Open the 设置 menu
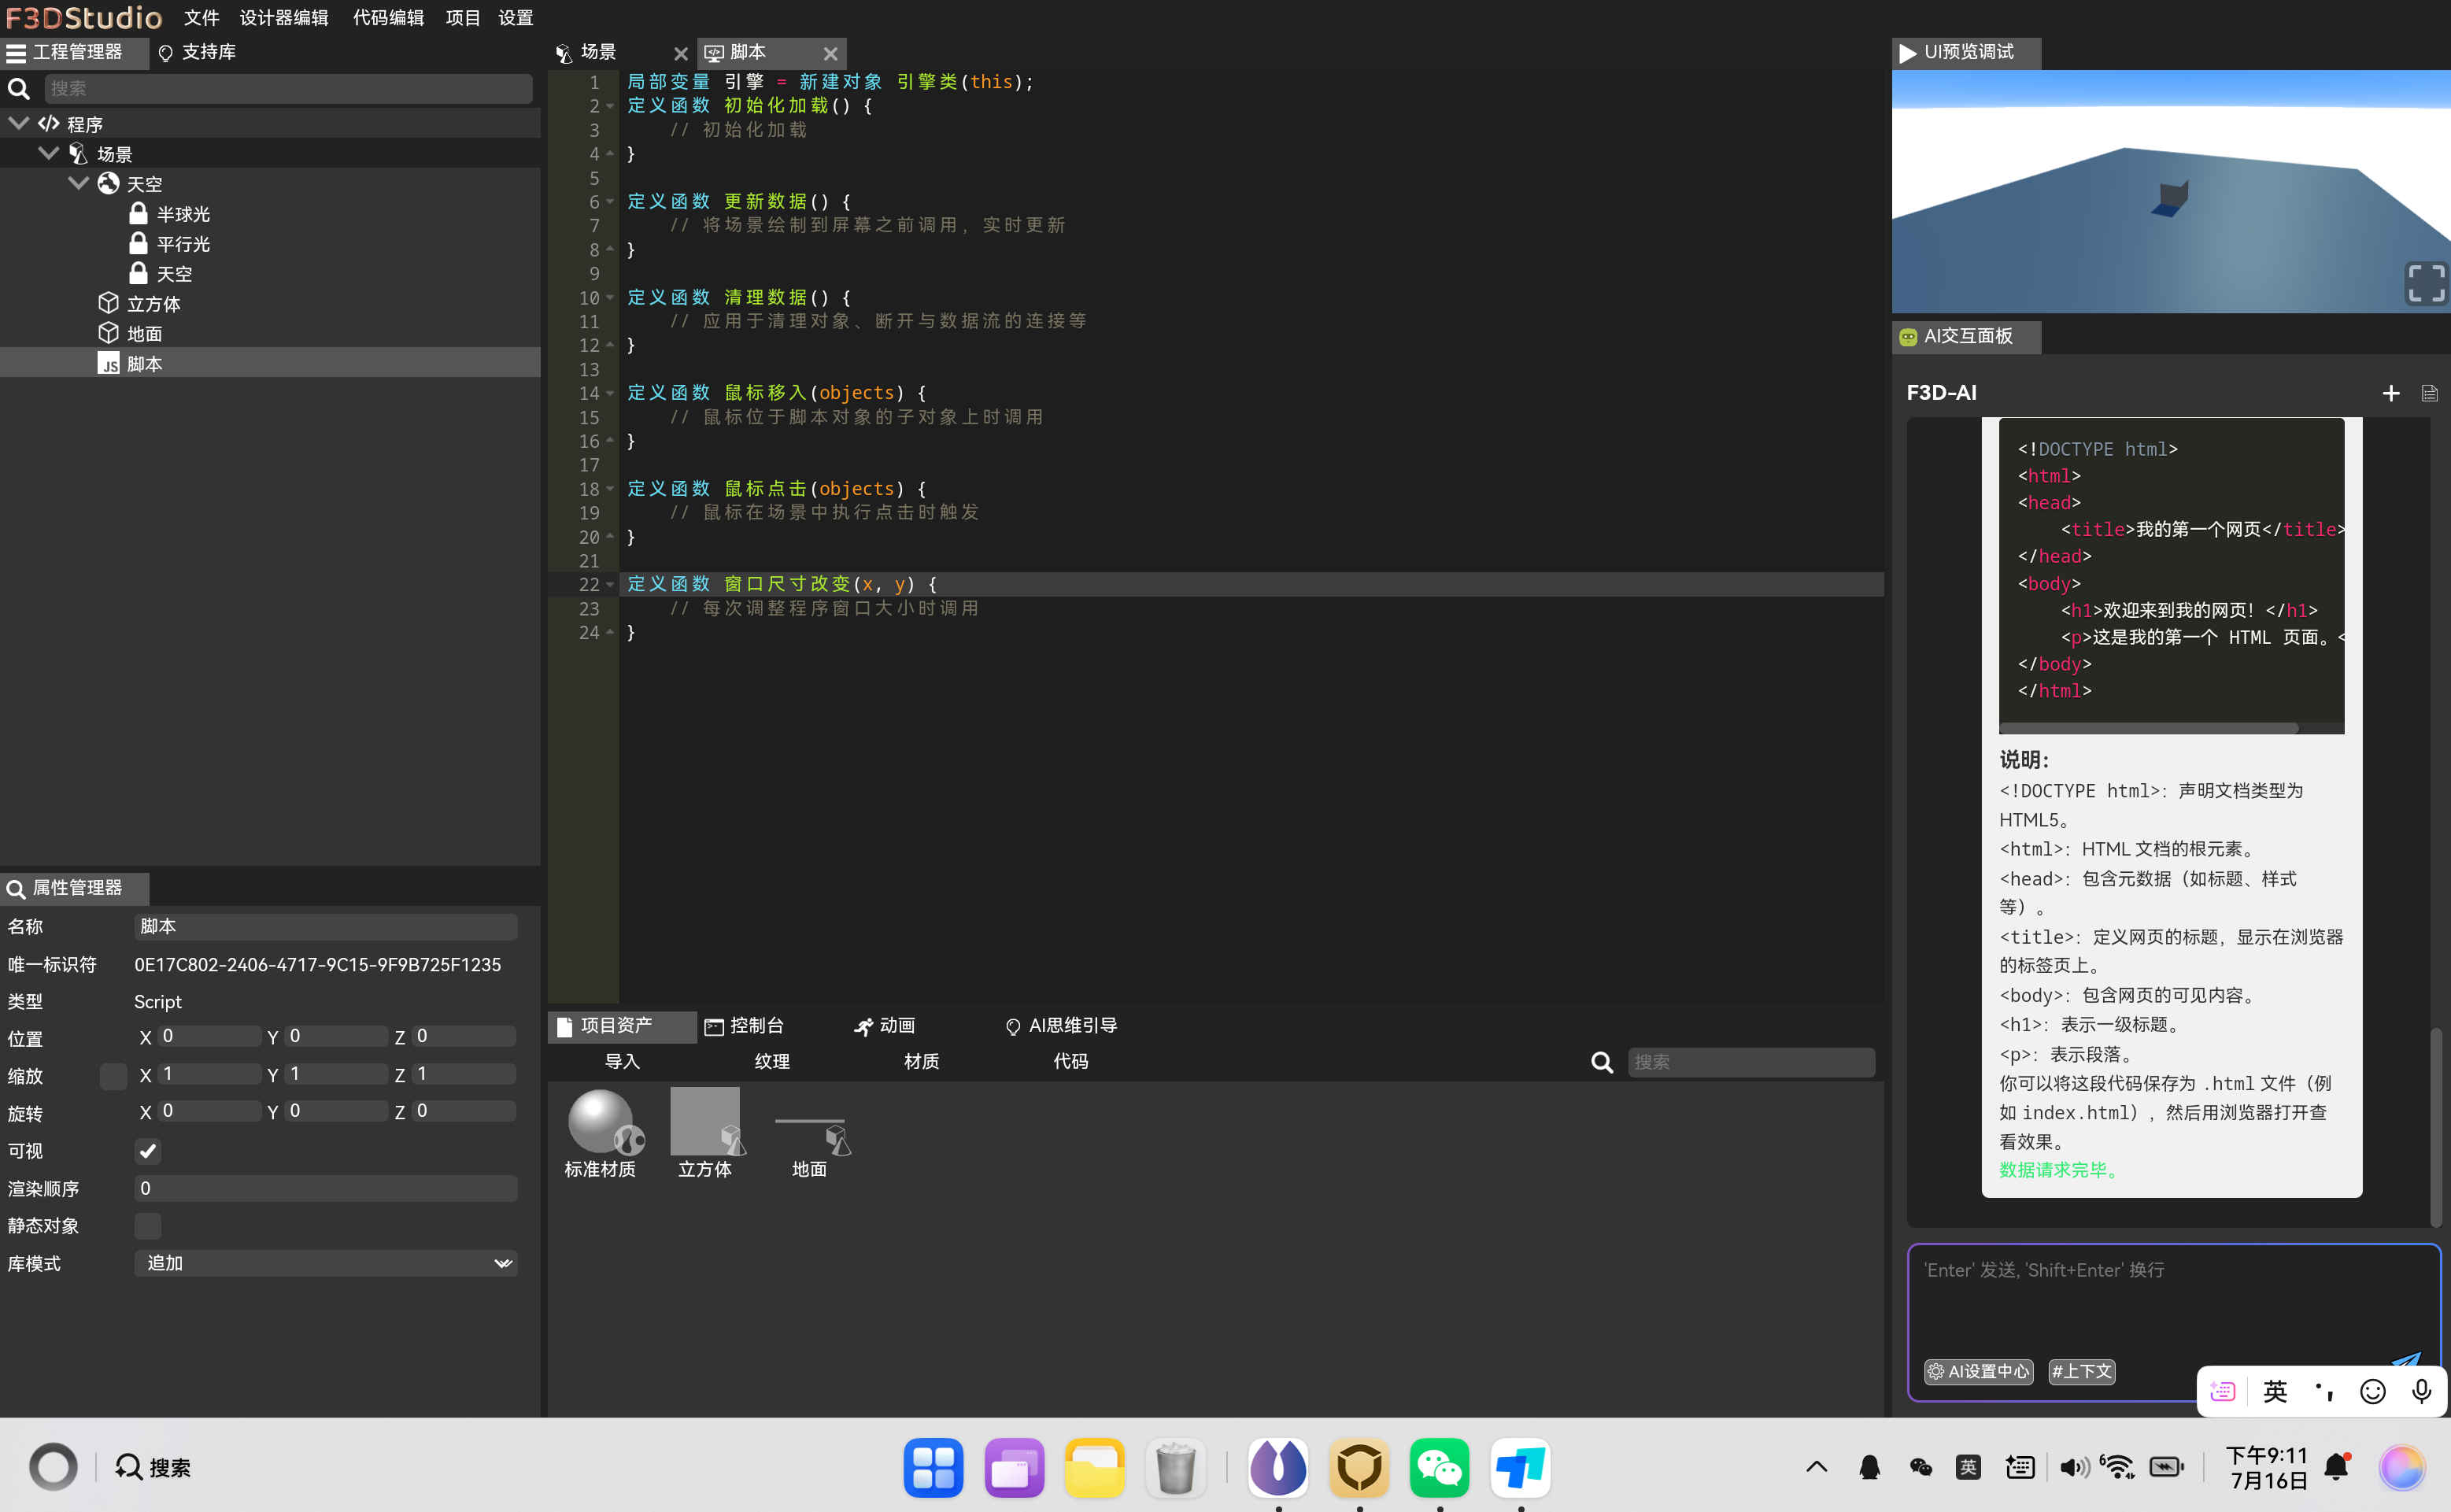Screen dimensions: 2451x1512 (516, 18)
